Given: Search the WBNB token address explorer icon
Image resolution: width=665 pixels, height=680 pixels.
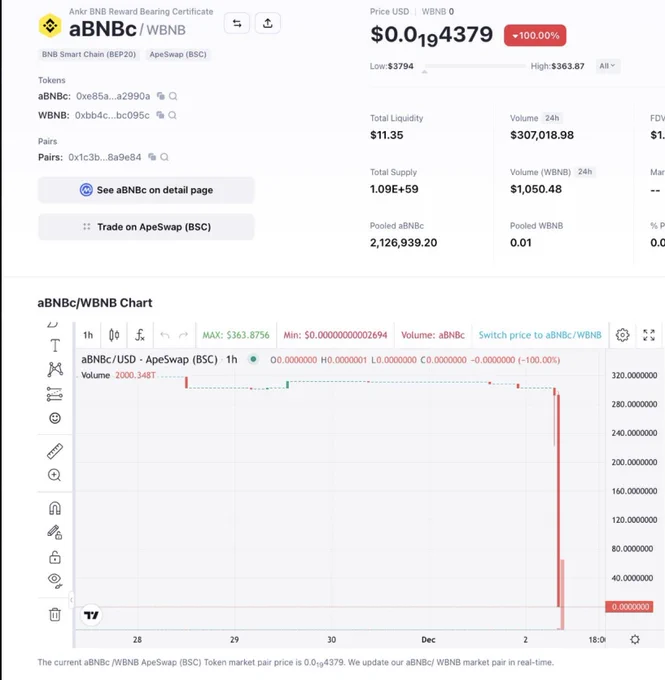Looking at the screenshot, I should tap(172, 115).
